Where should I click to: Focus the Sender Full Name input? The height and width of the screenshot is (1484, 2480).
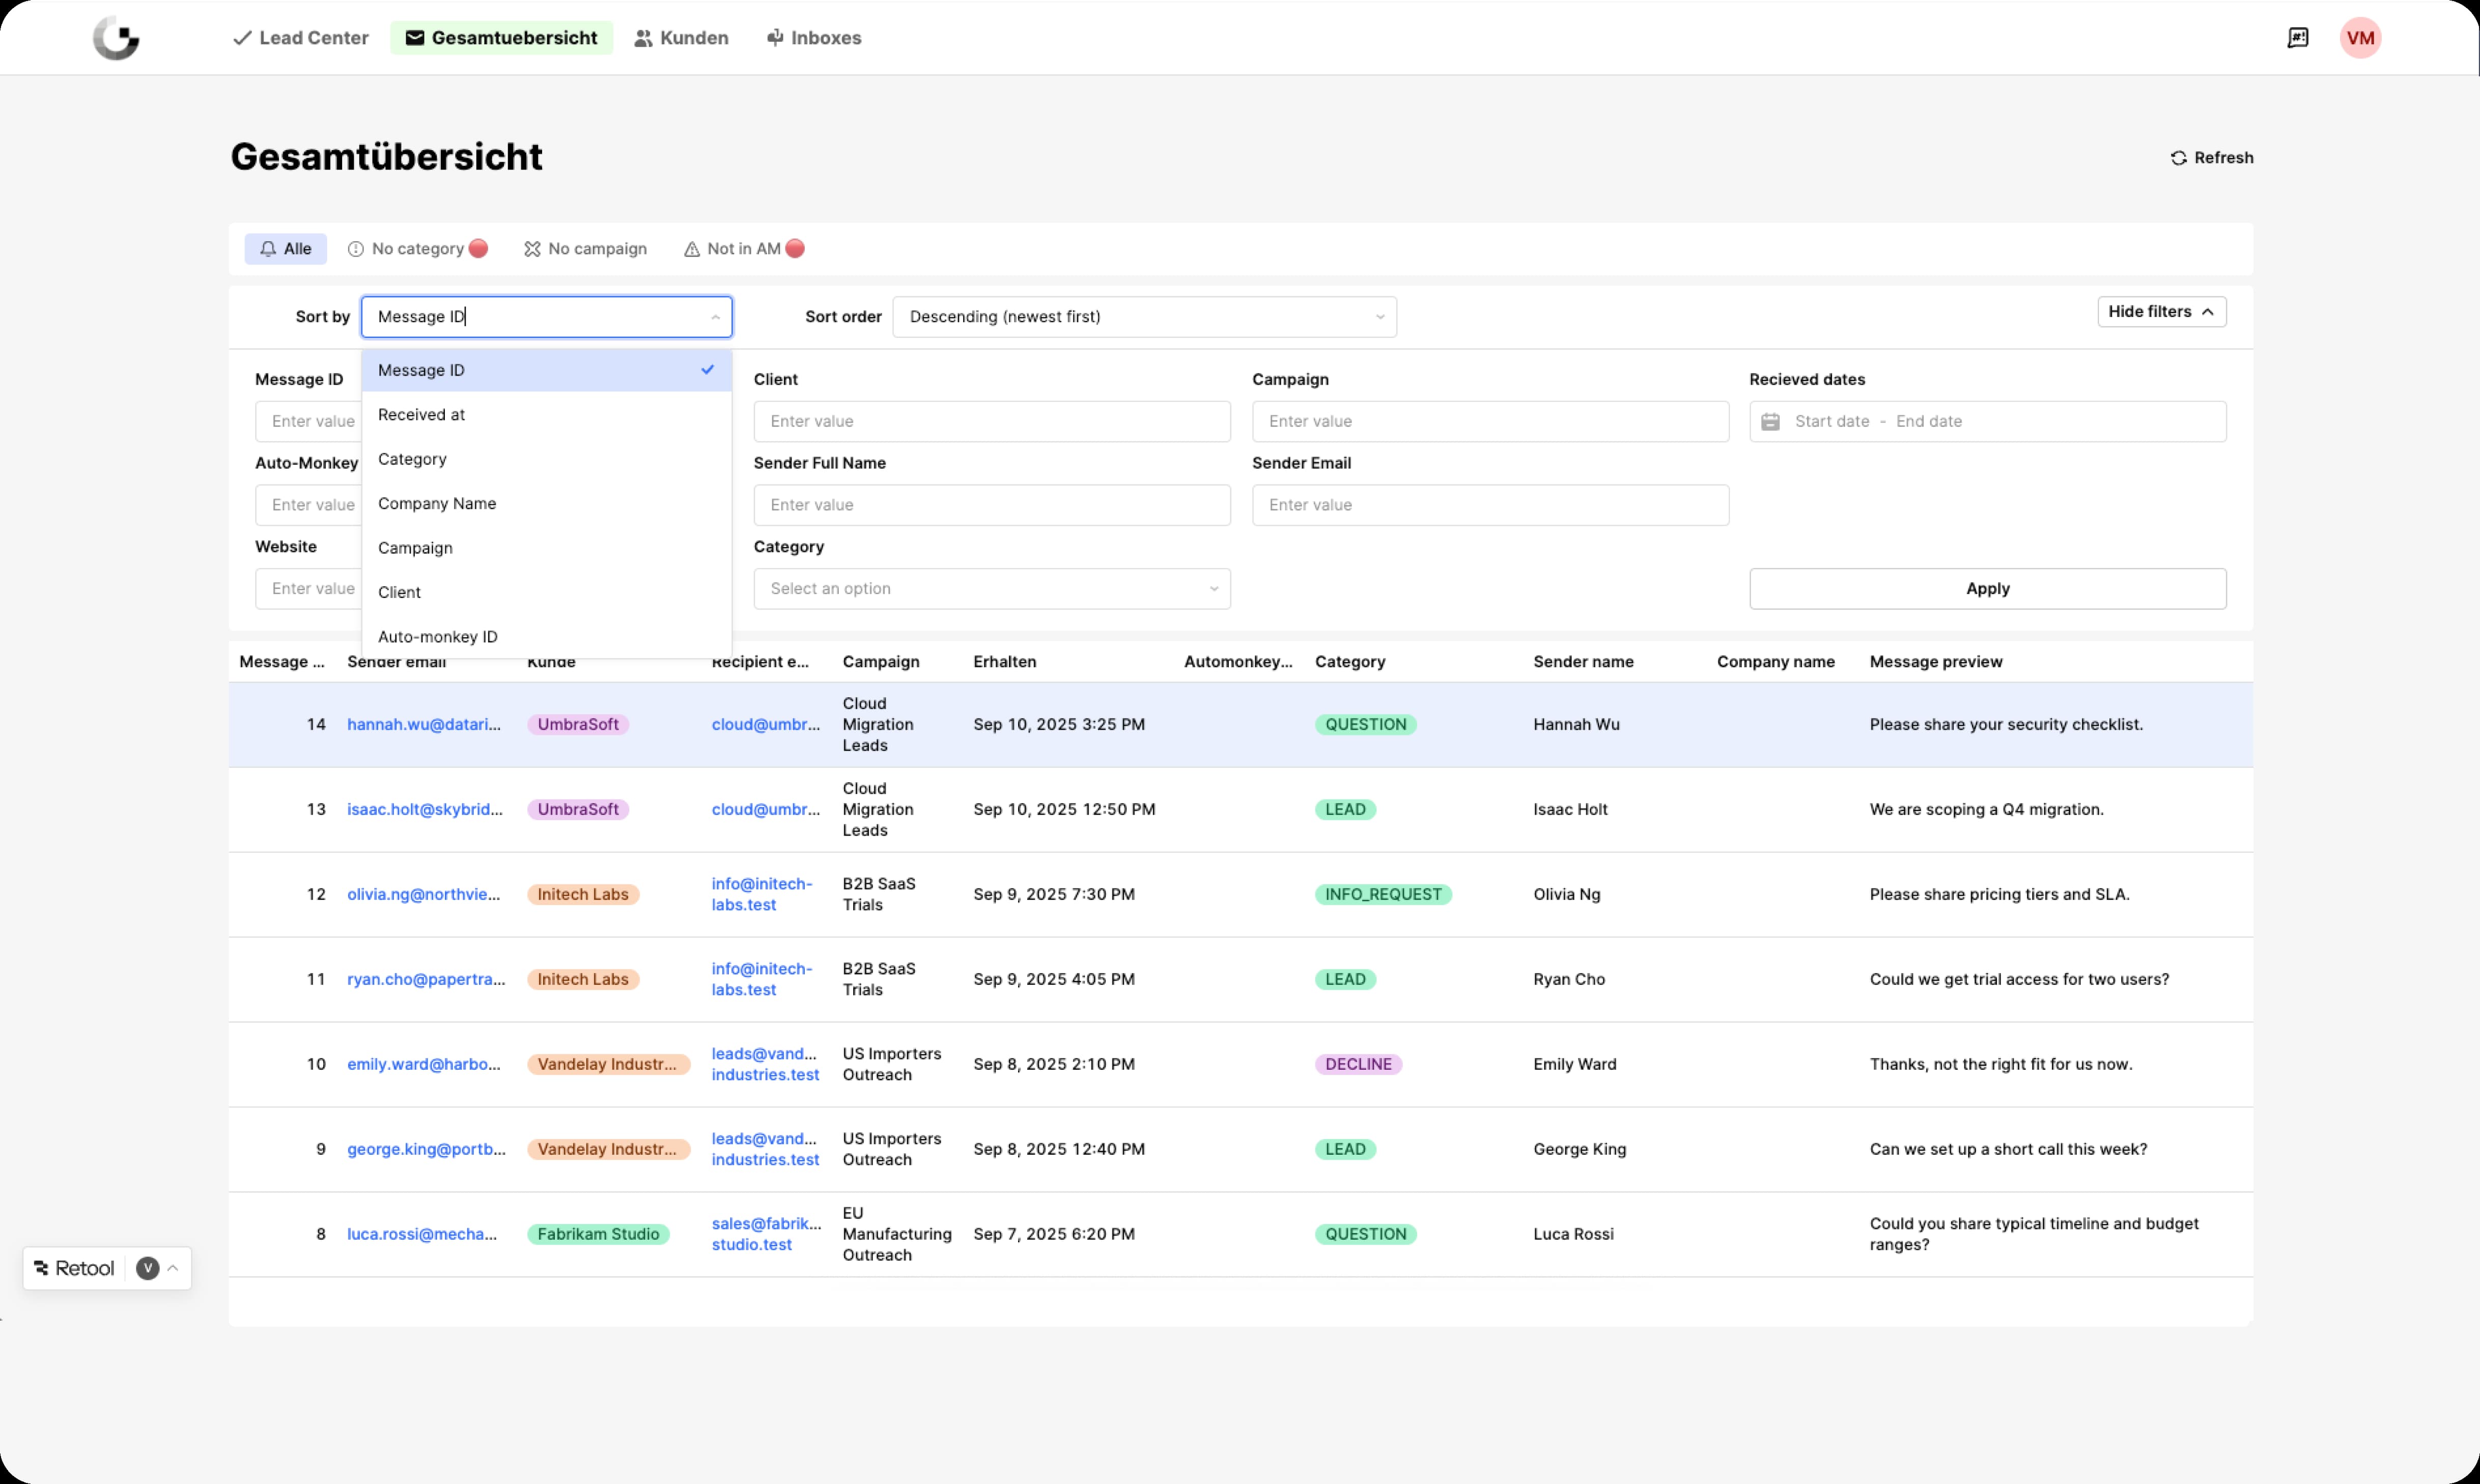991,505
